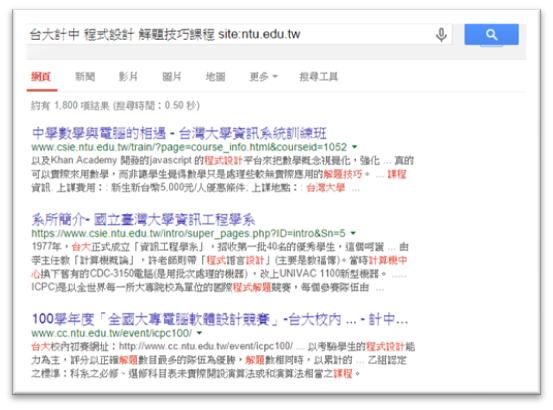Click the snippet line mentioning Khan Academy
The height and width of the screenshot is (410, 553).
pos(223,161)
